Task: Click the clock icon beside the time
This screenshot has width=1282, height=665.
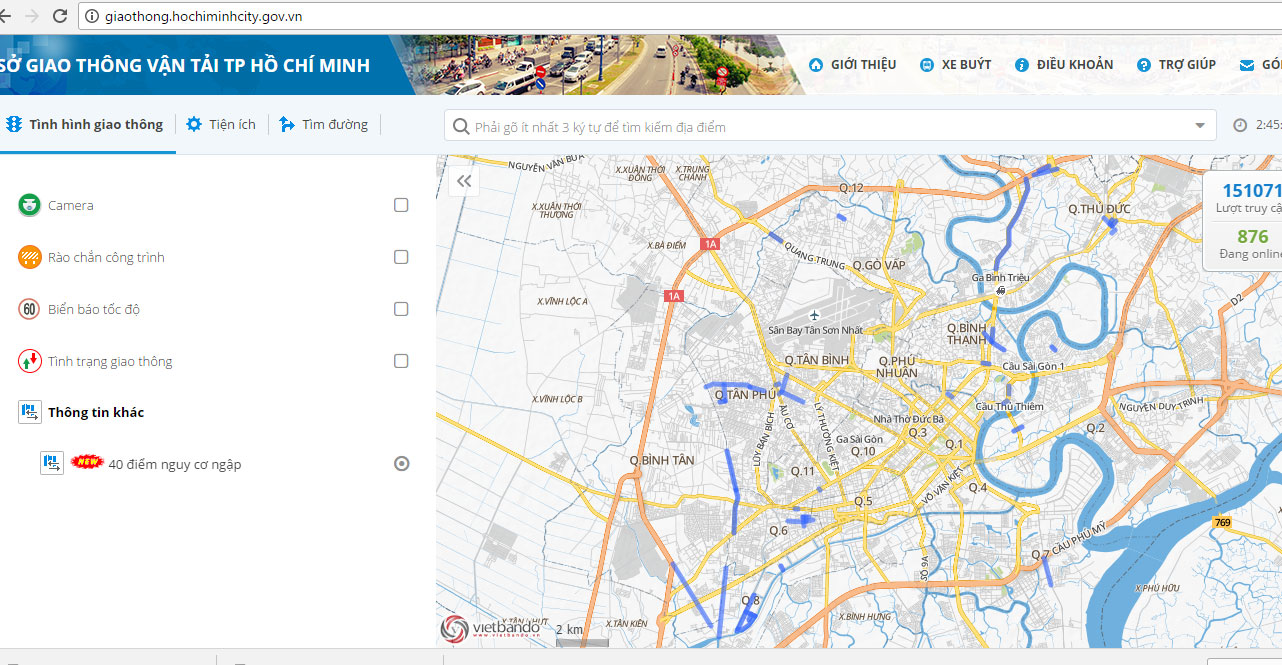Action: [x=1240, y=125]
